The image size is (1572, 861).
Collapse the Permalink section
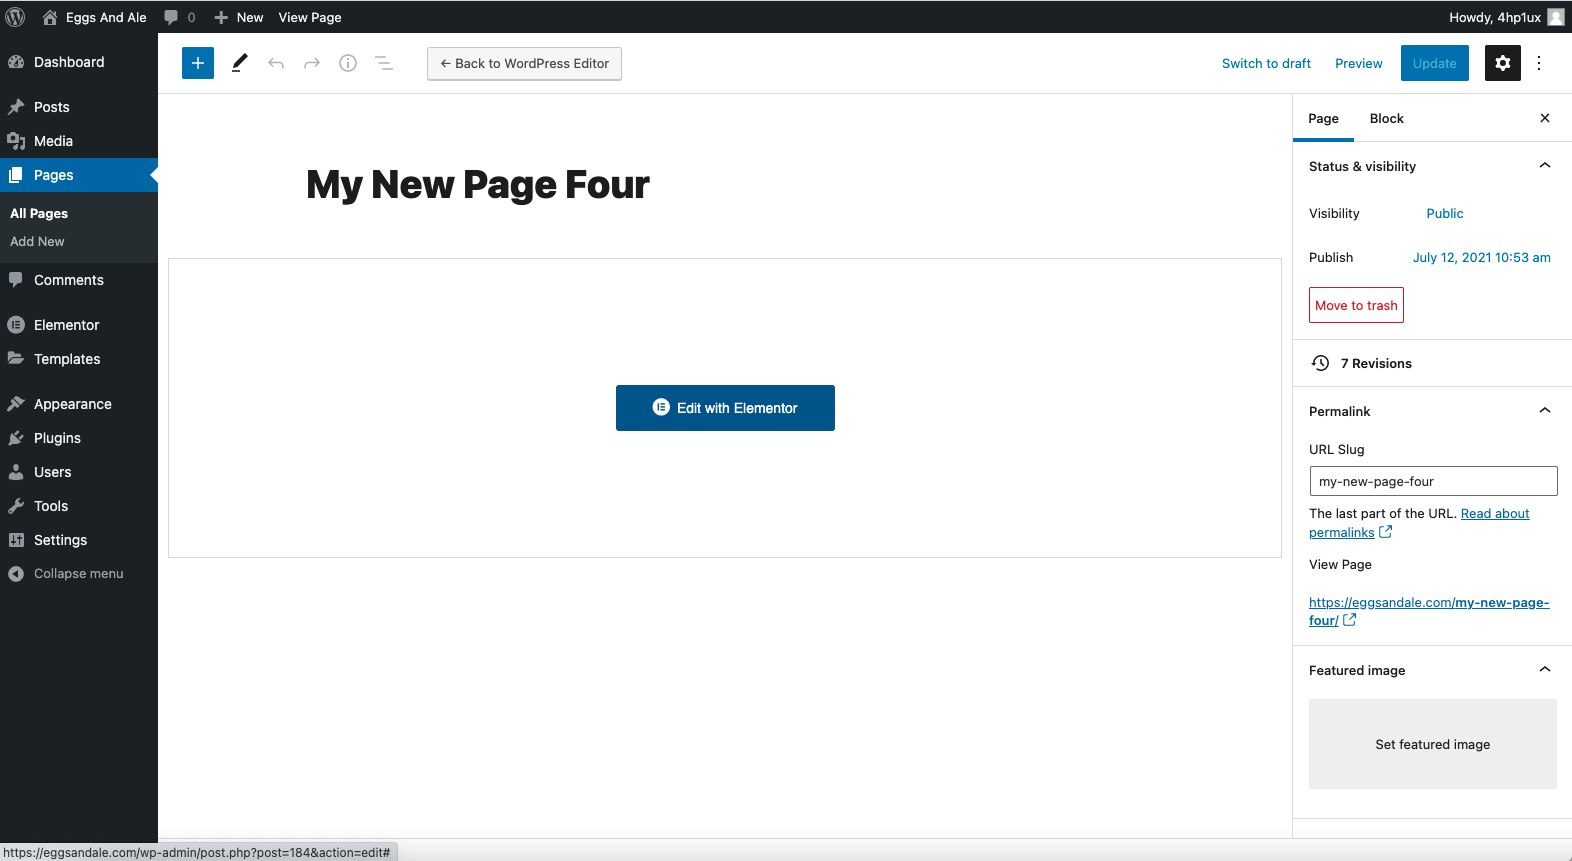click(1432, 411)
